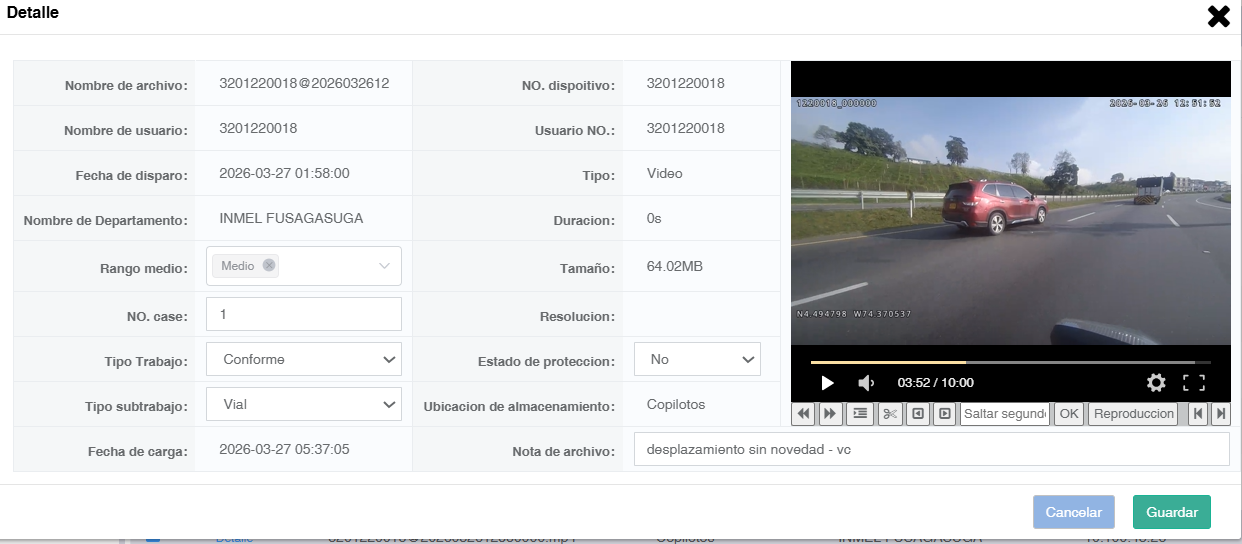
Task: Step back one frame with the boxed left arrow
Action: coord(917,414)
